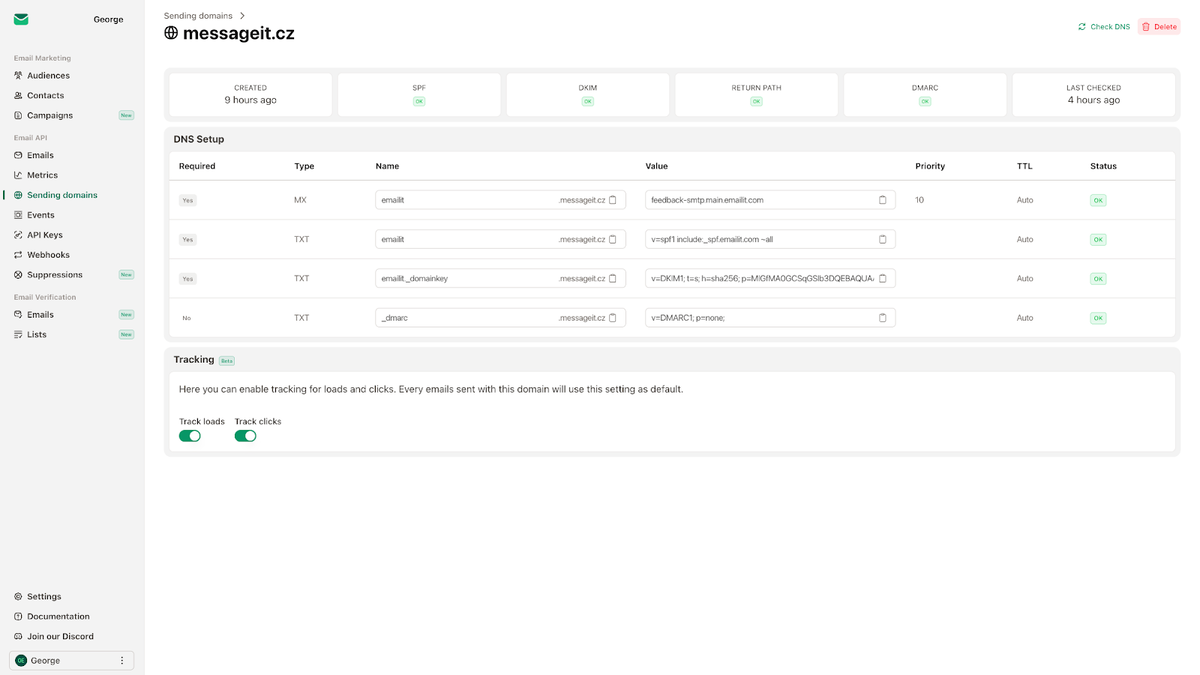Disable the Track loads switch
This screenshot has height=675, width=1200.
pos(190,435)
